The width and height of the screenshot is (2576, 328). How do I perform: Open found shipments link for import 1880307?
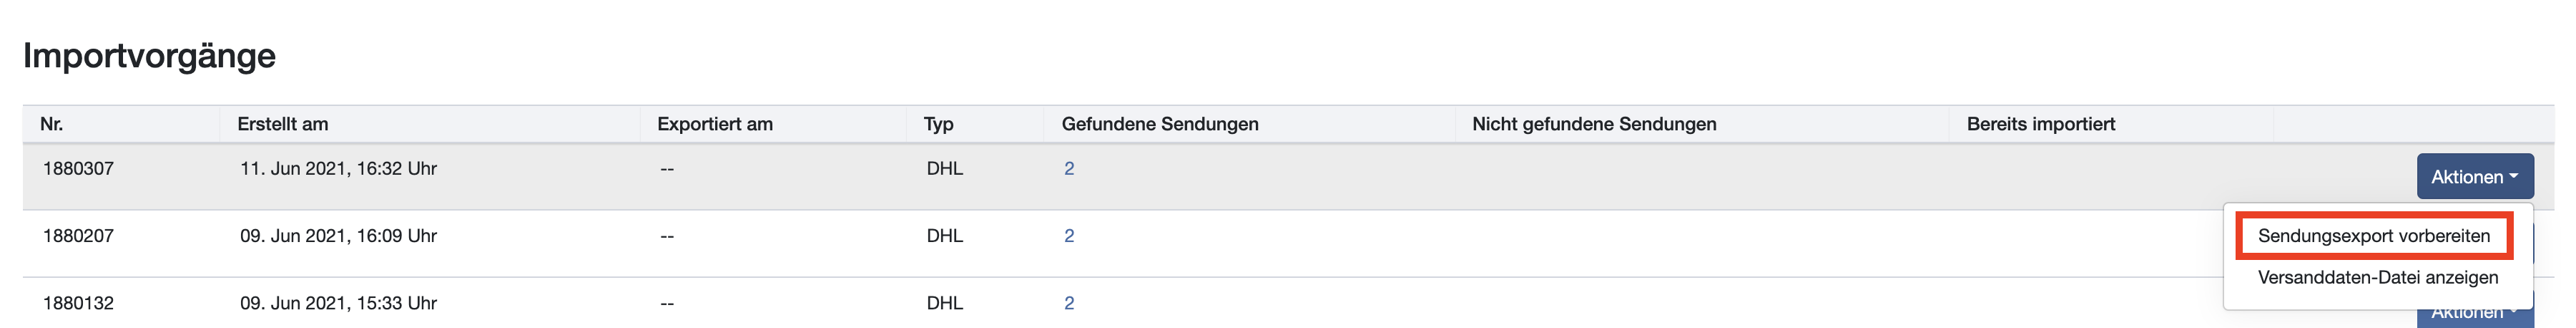[x=1069, y=169]
